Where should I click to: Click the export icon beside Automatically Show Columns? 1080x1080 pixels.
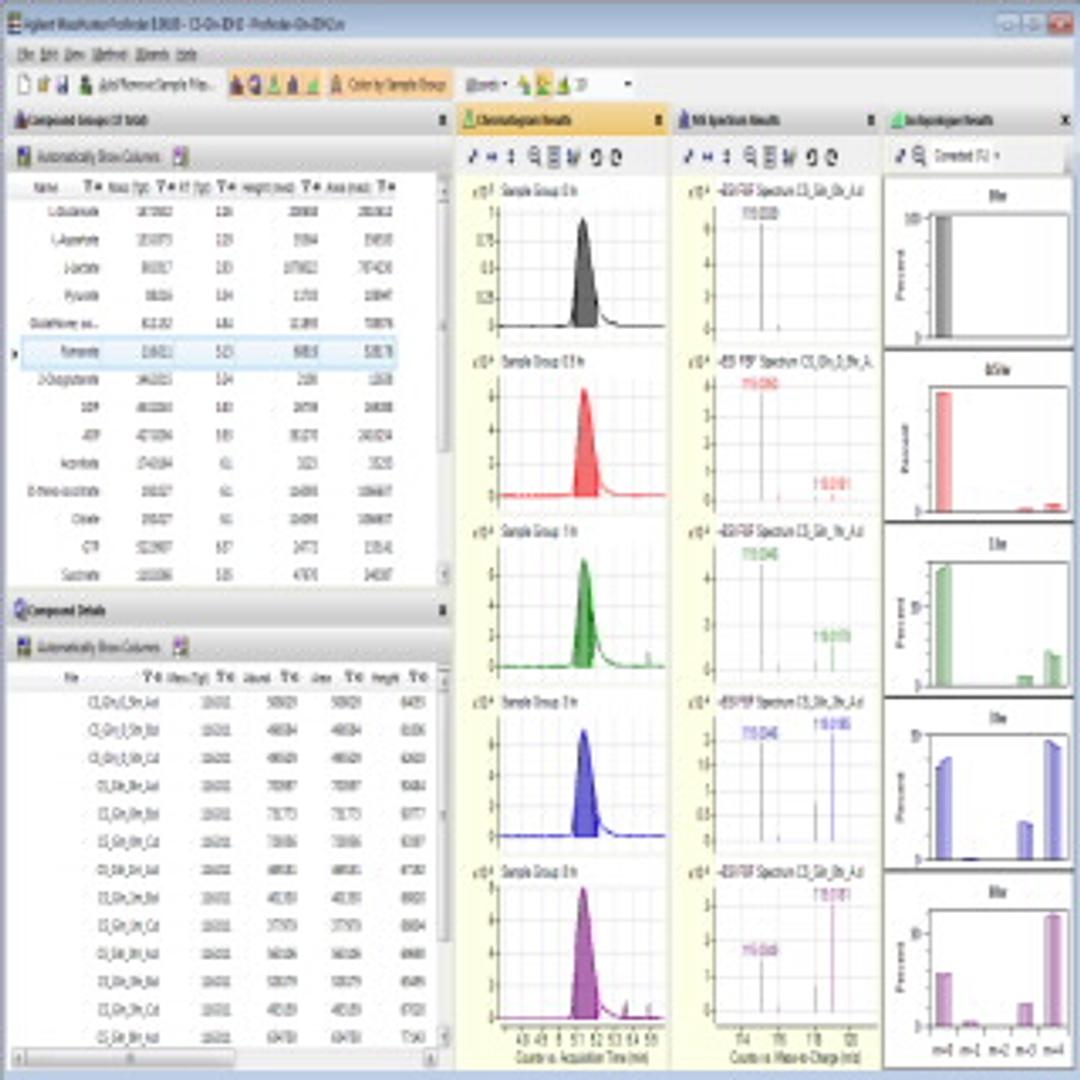(180, 153)
